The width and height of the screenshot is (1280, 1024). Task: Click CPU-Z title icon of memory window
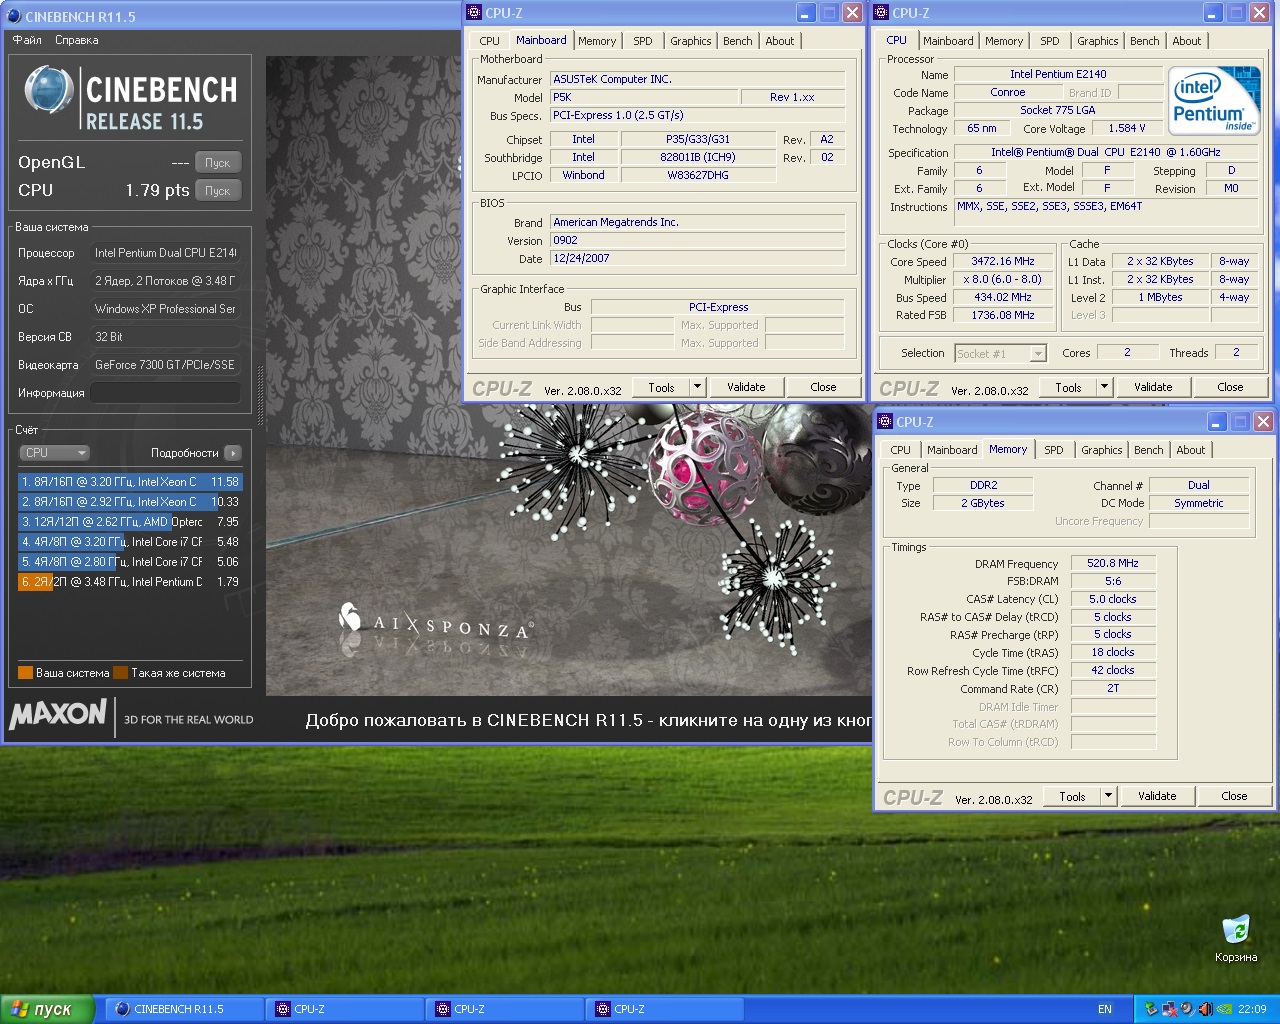coord(885,422)
